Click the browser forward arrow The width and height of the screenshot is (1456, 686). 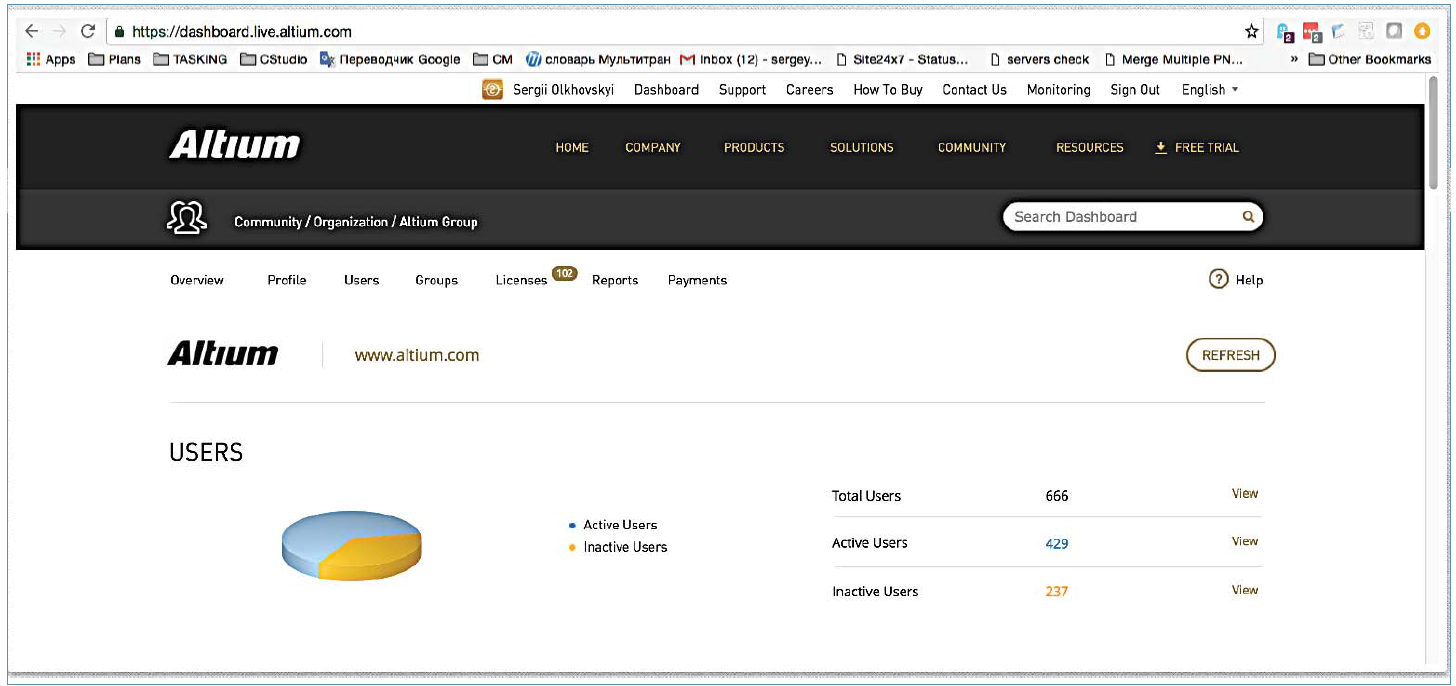click(x=60, y=31)
